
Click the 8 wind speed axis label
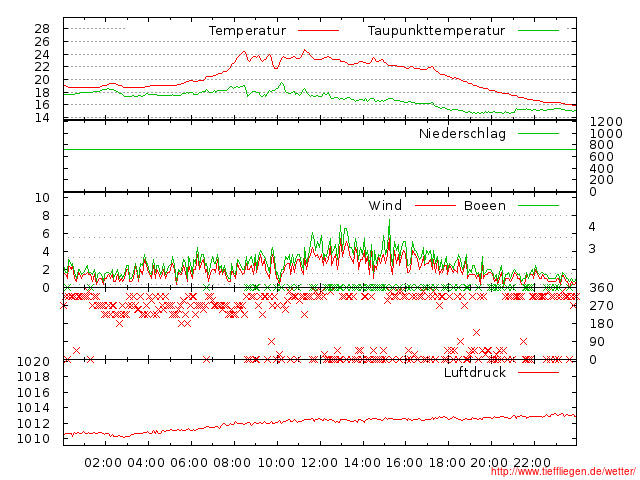point(46,216)
